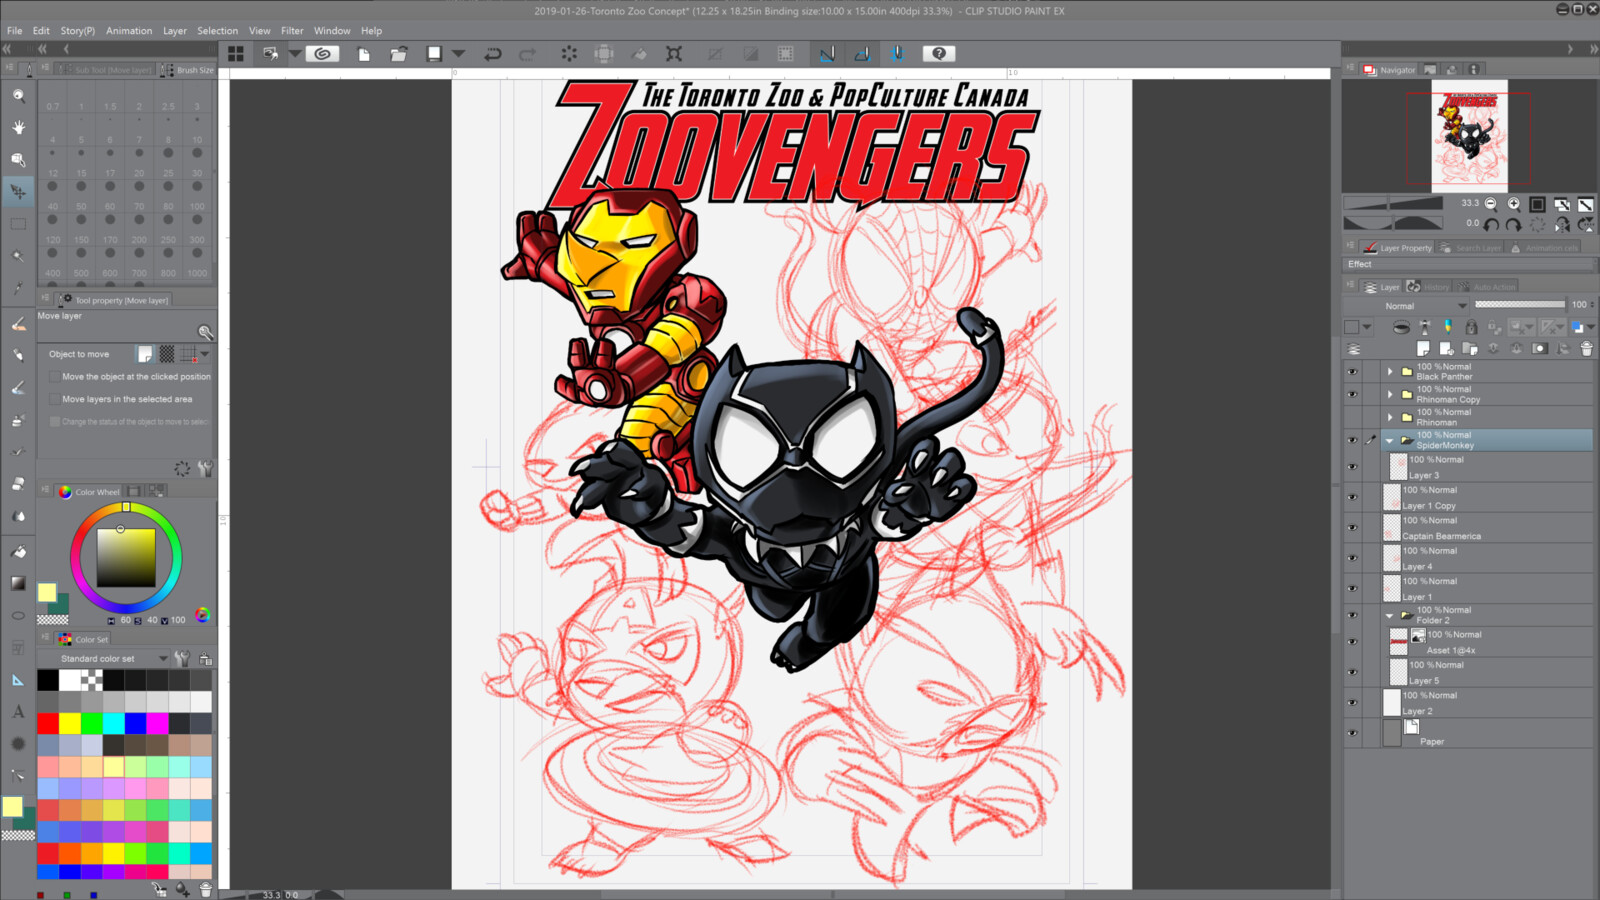Zoom in in Navigator panel
Screen dimensions: 1600x900
pos(1514,204)
